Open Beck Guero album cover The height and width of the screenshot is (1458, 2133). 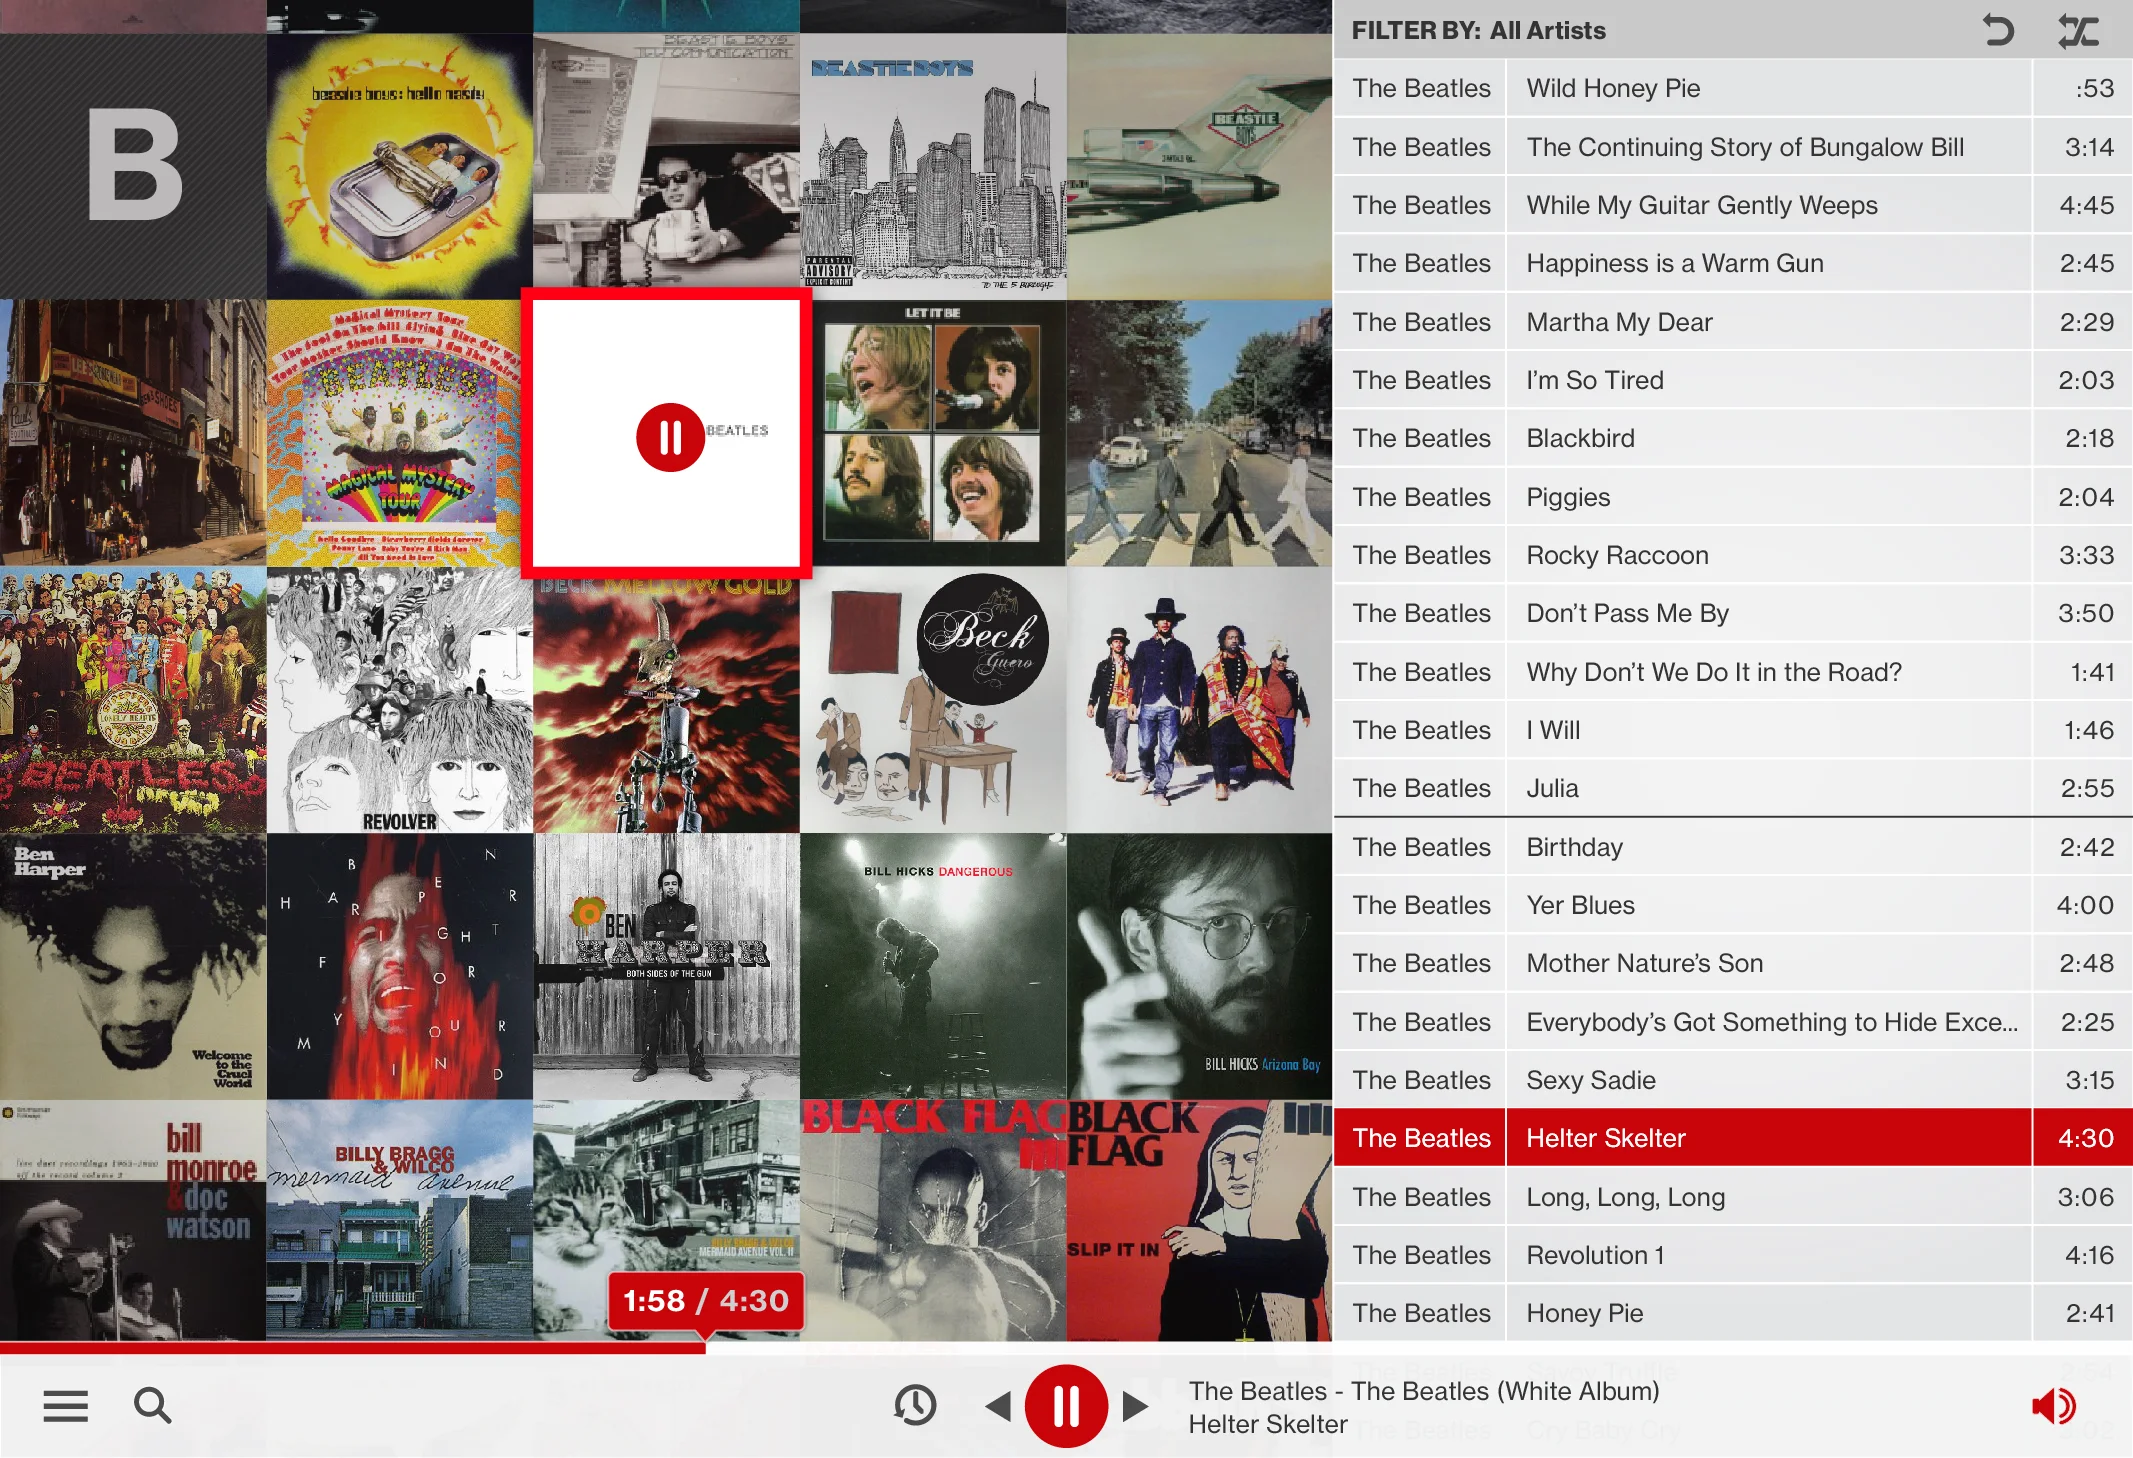[933, 700]
